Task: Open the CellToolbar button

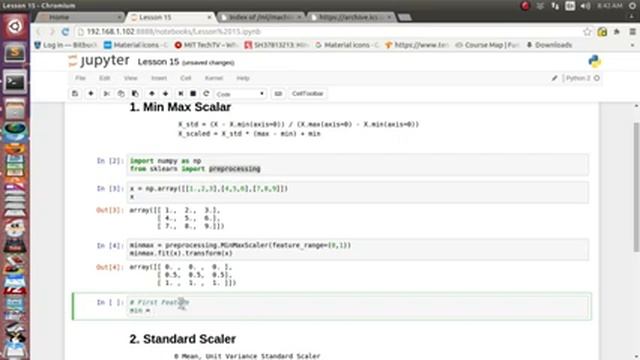Action: point(307,93)
